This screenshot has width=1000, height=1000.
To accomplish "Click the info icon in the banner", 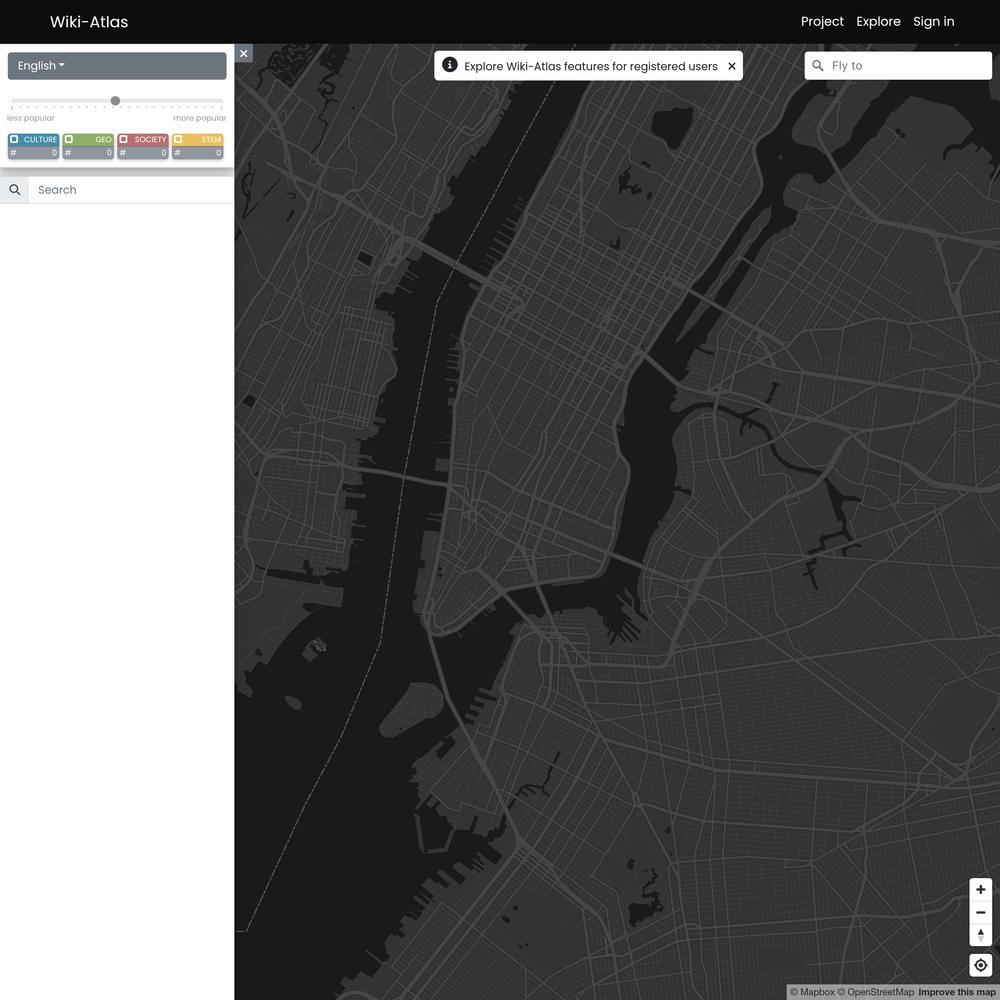I will 450,65.
